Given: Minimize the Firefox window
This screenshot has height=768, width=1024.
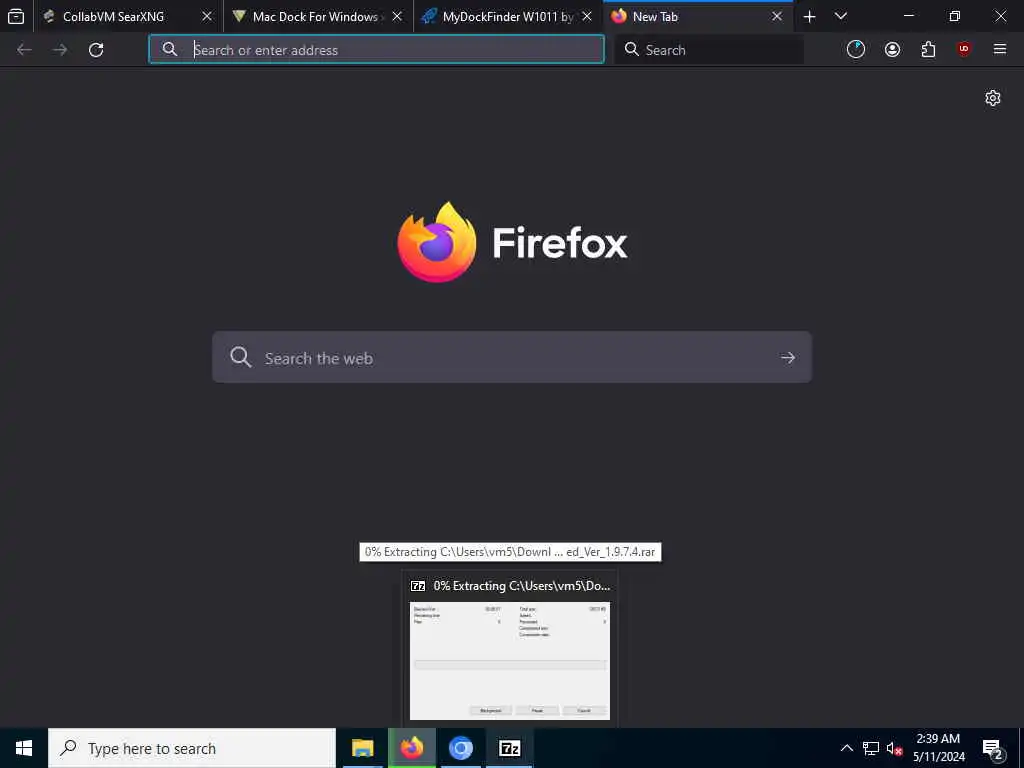Looking at the screenshot, I should click(908, 16).
